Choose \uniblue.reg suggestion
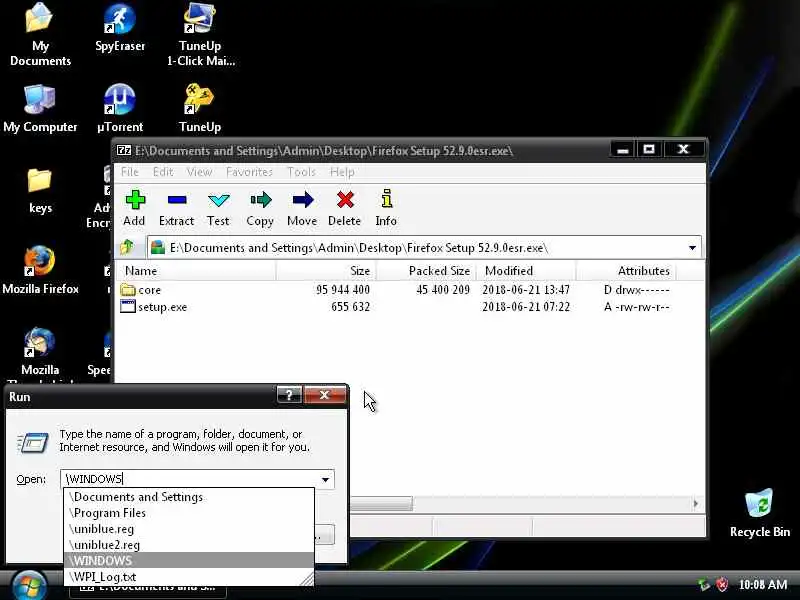Viewport: 800px width, 600px height. click(189, 529)
